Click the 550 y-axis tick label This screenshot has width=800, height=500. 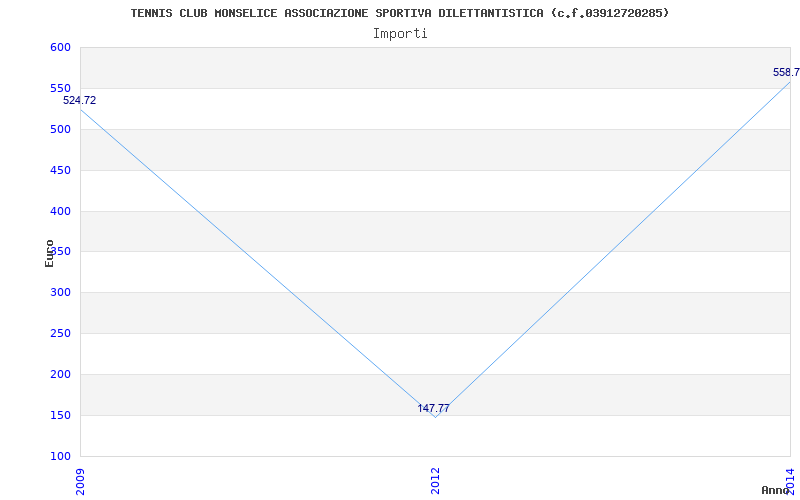coord(60,88)
